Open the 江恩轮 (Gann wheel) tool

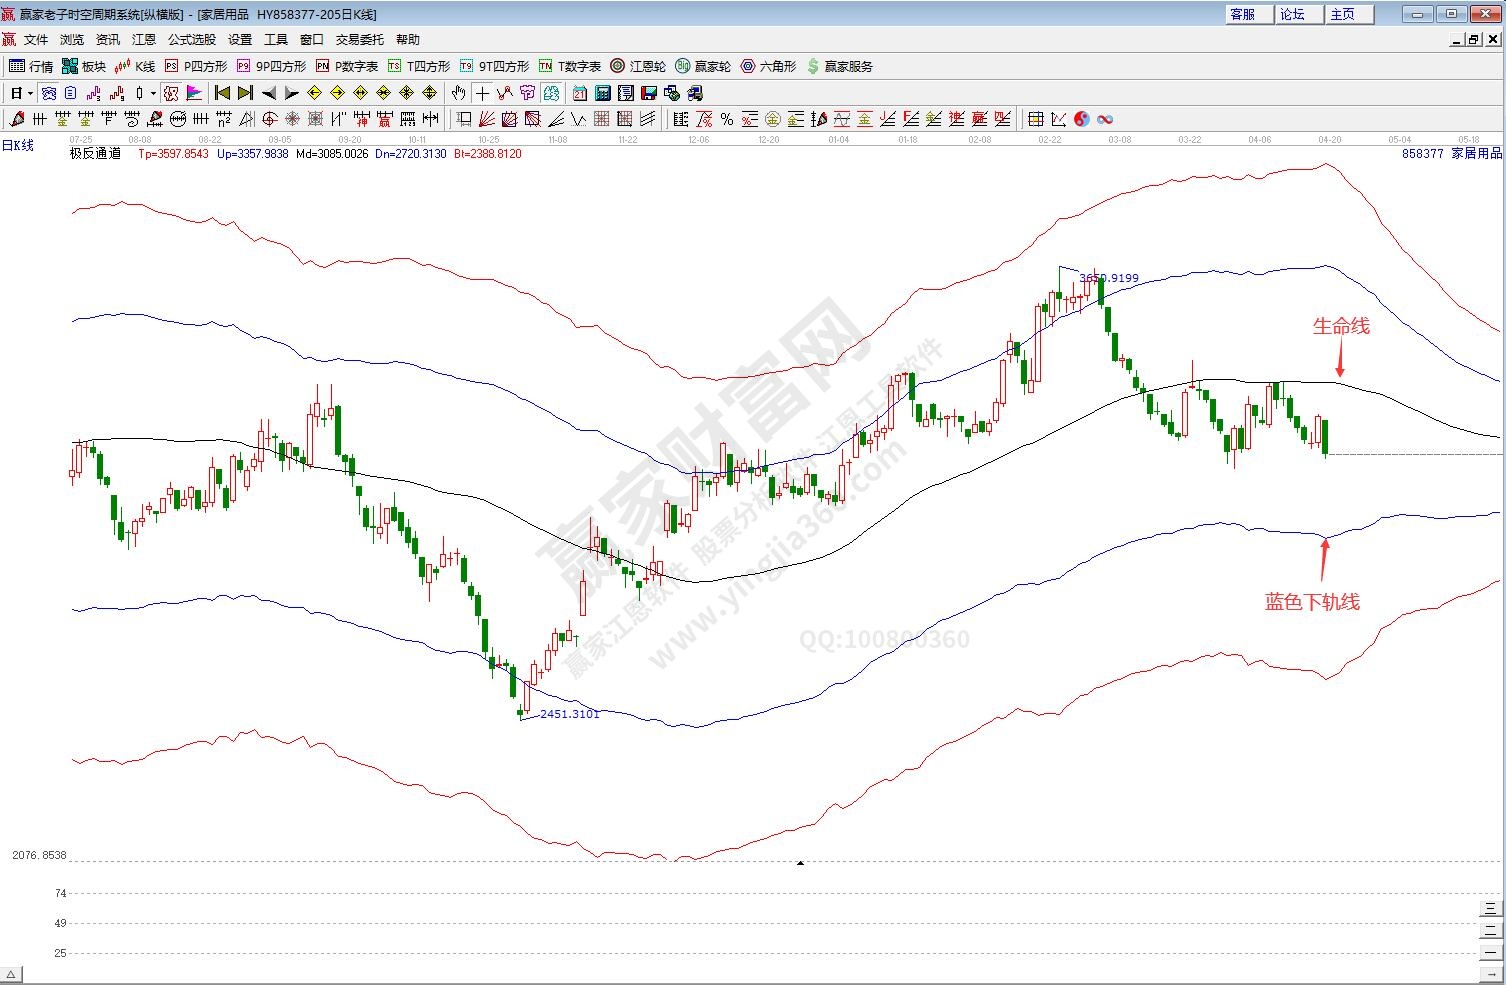pyautogui.click(x=638, y=66)
